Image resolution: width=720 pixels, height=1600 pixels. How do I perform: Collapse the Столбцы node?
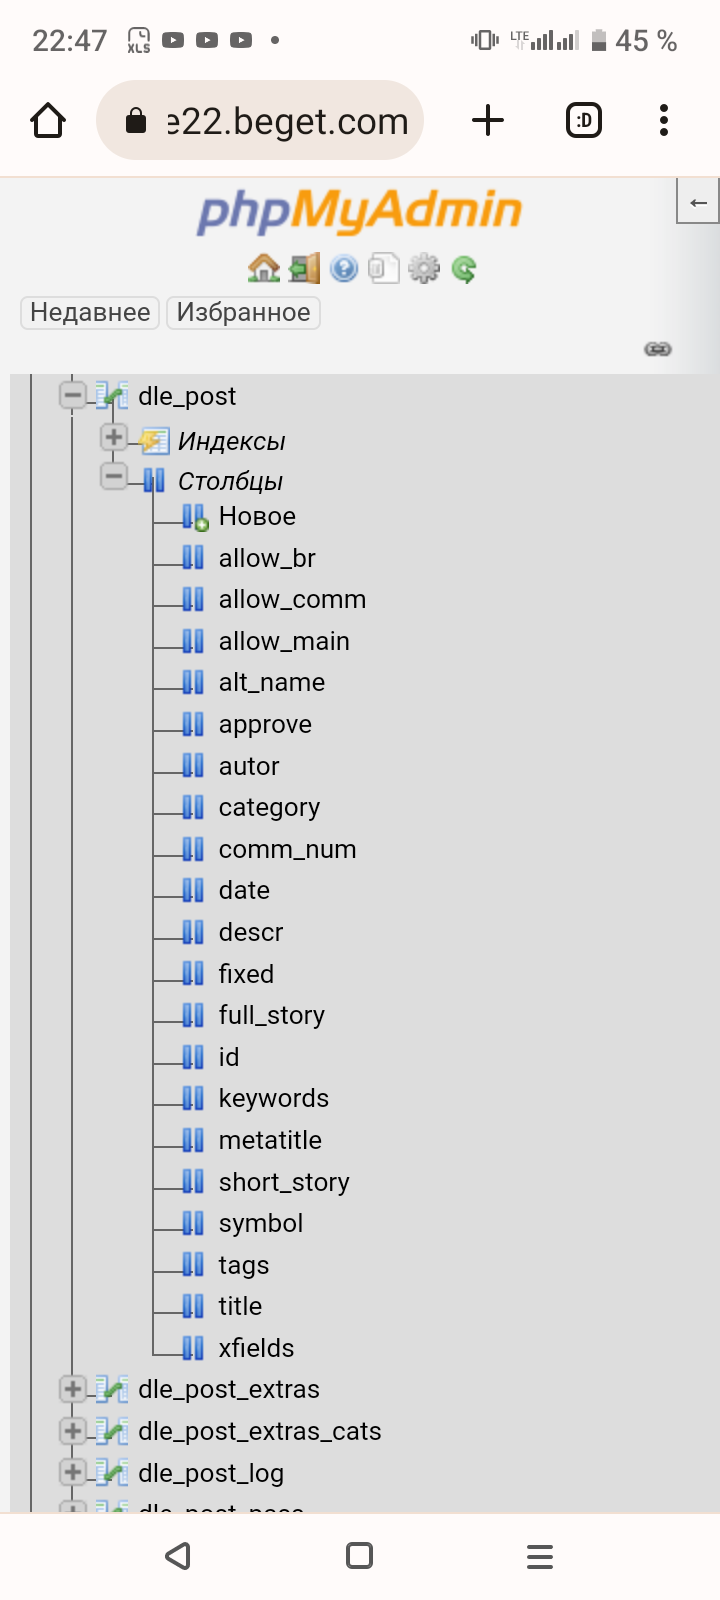tap(114, 477)
